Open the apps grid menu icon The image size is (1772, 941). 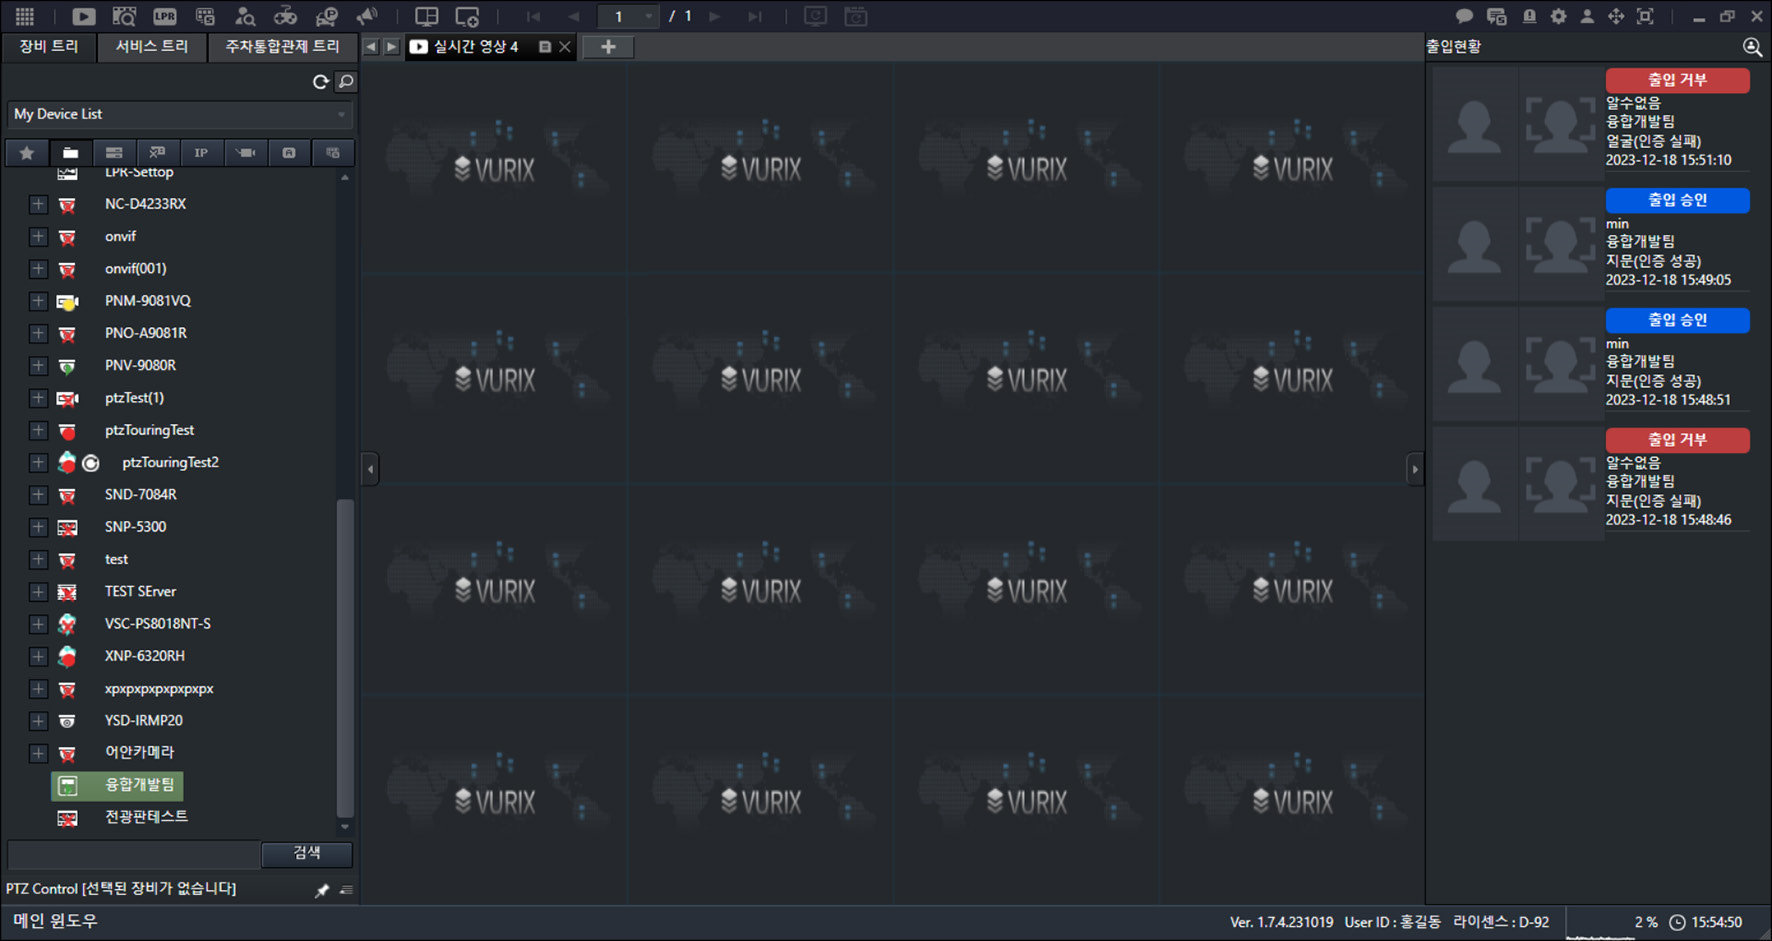tap(25, 16)
